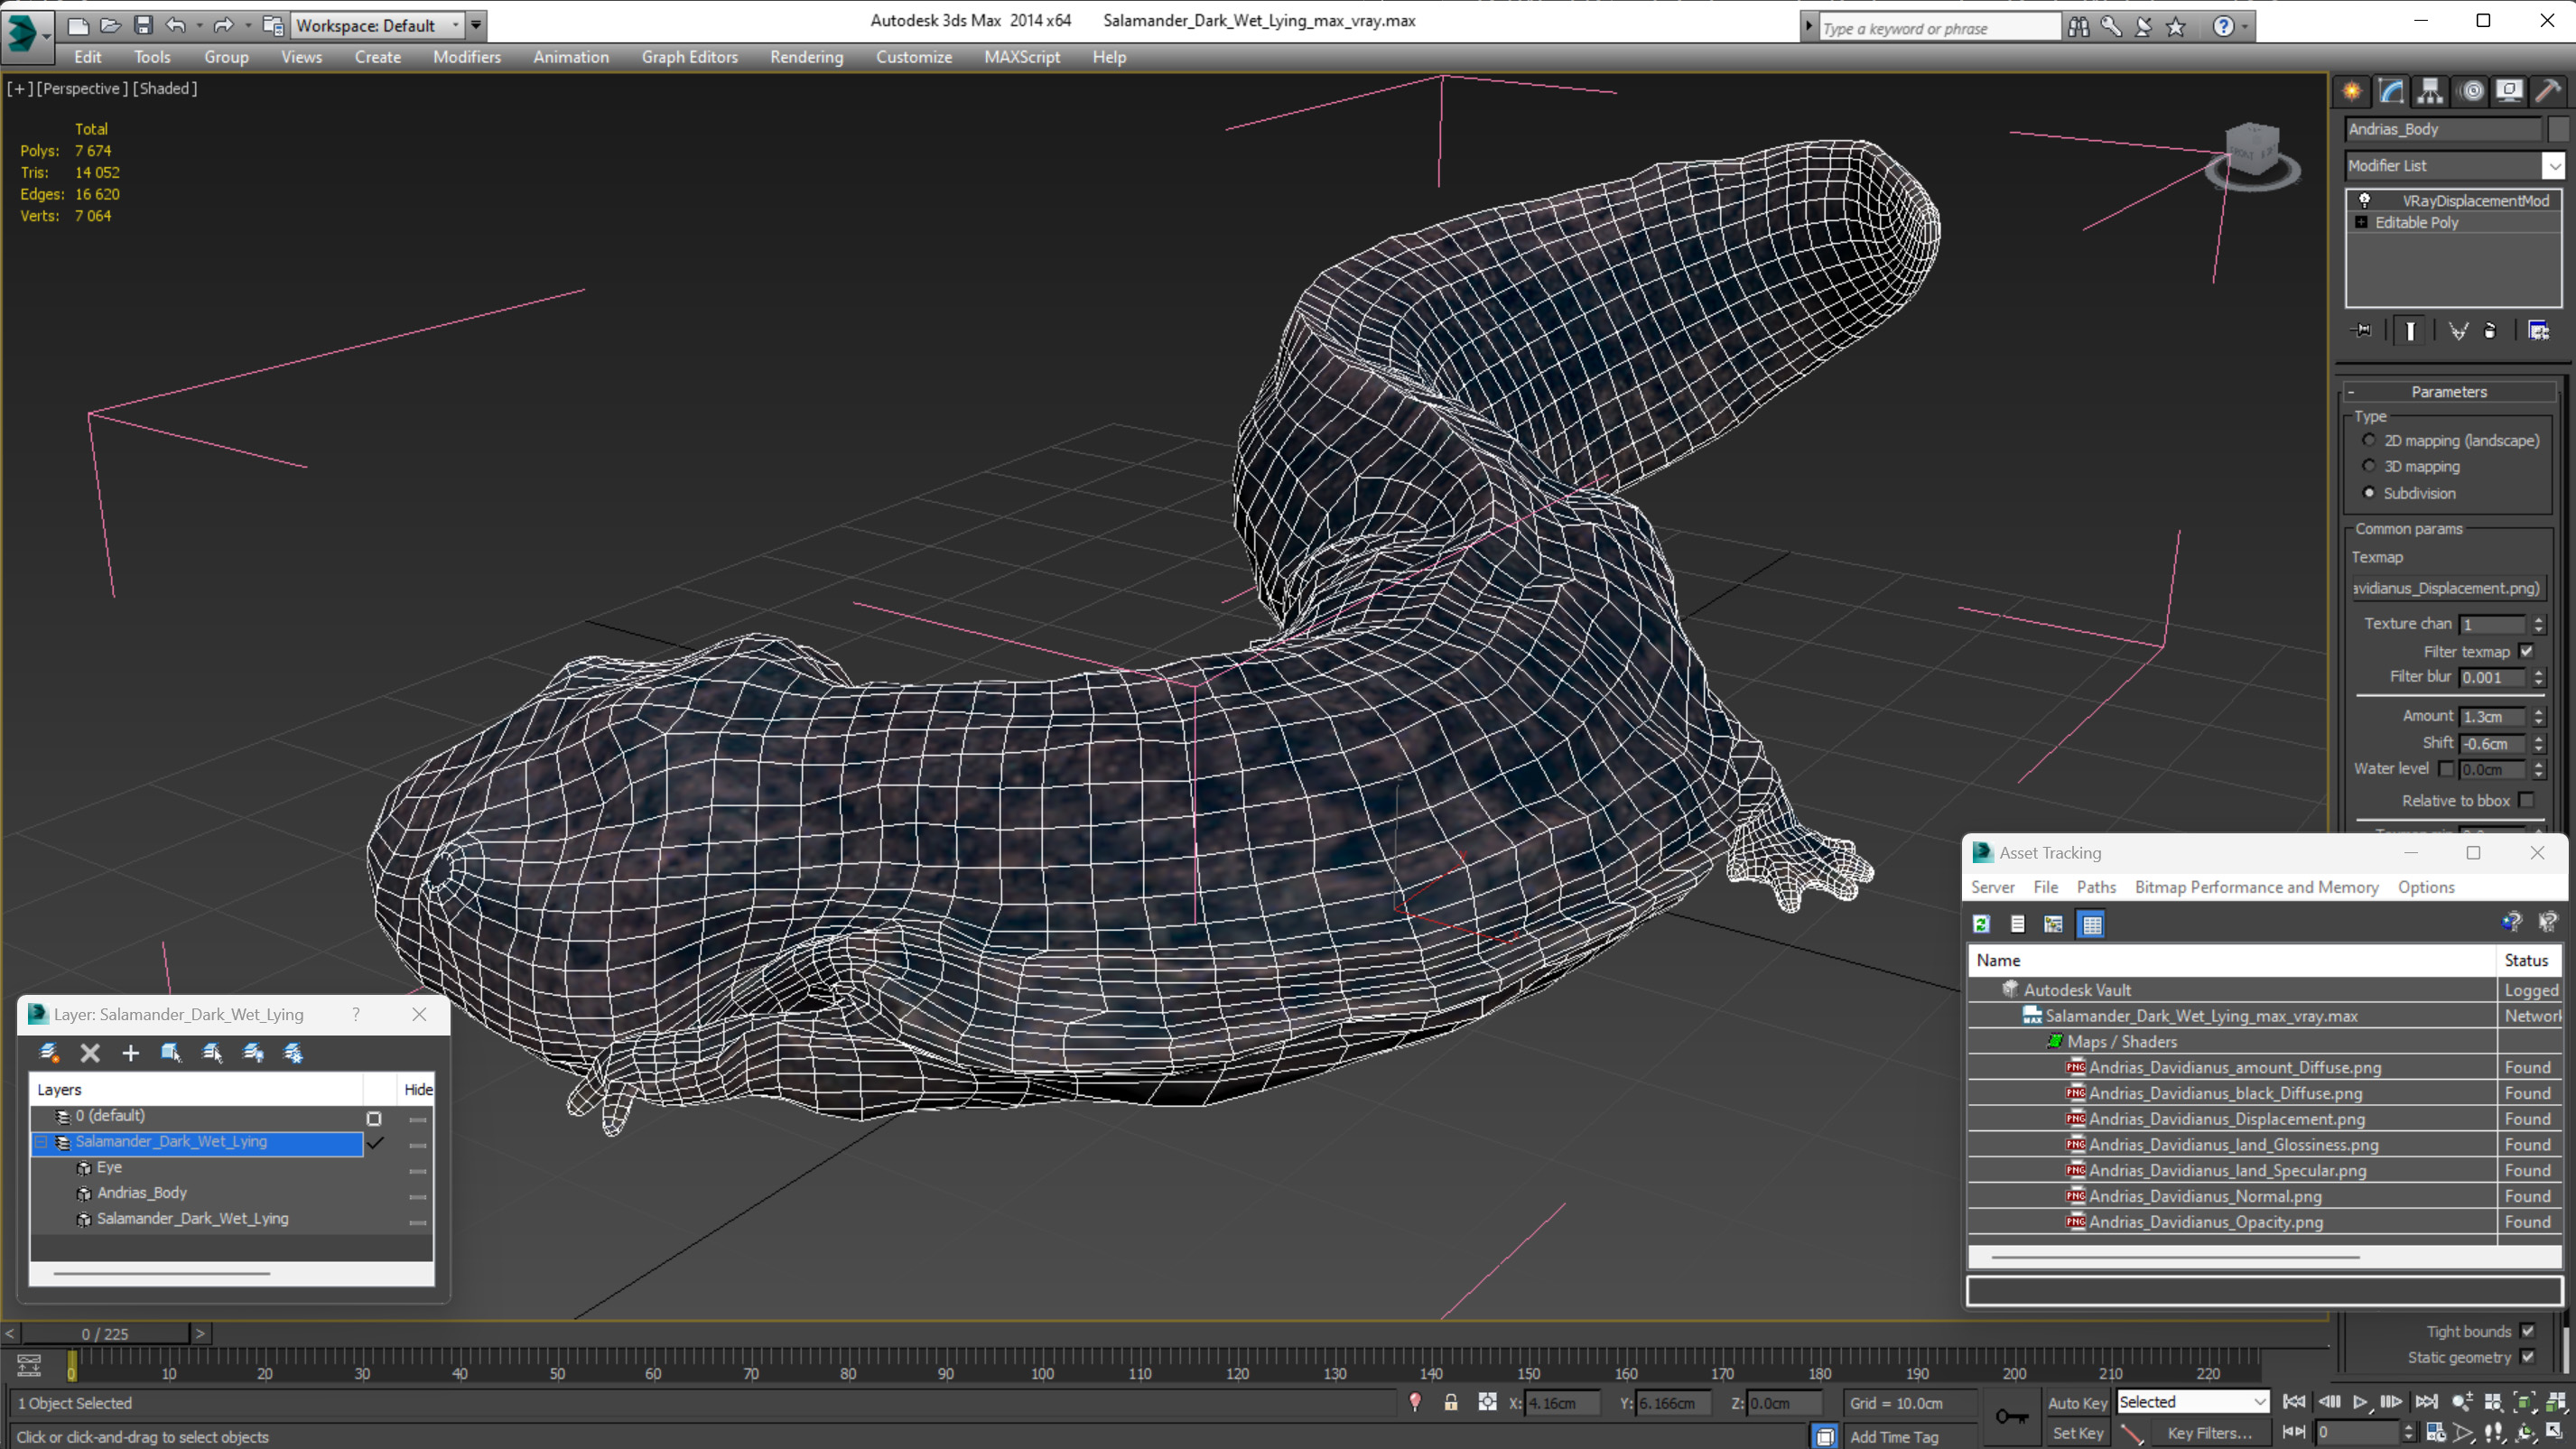Click Highlight Selected Objects' Layers icon
This screenshot has height=1449, width=2576.
pos(212,1052)
